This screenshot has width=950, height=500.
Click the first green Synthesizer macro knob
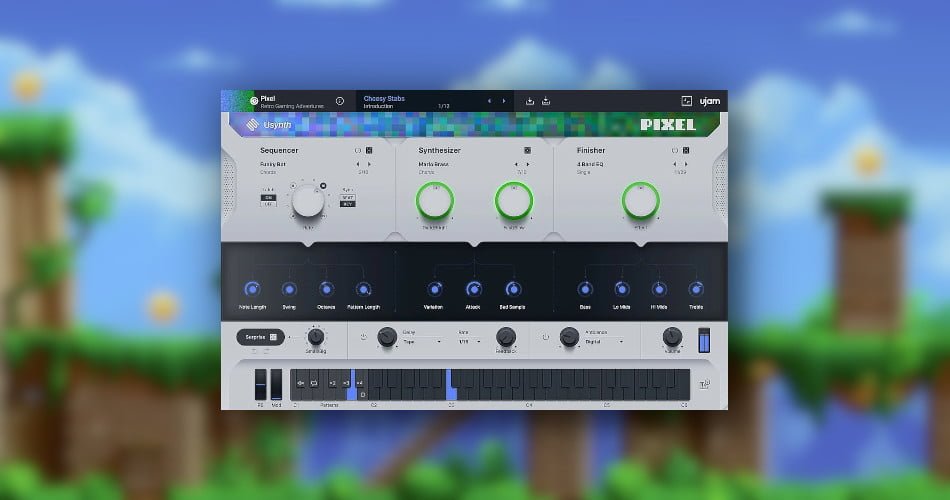click(434, 201)
